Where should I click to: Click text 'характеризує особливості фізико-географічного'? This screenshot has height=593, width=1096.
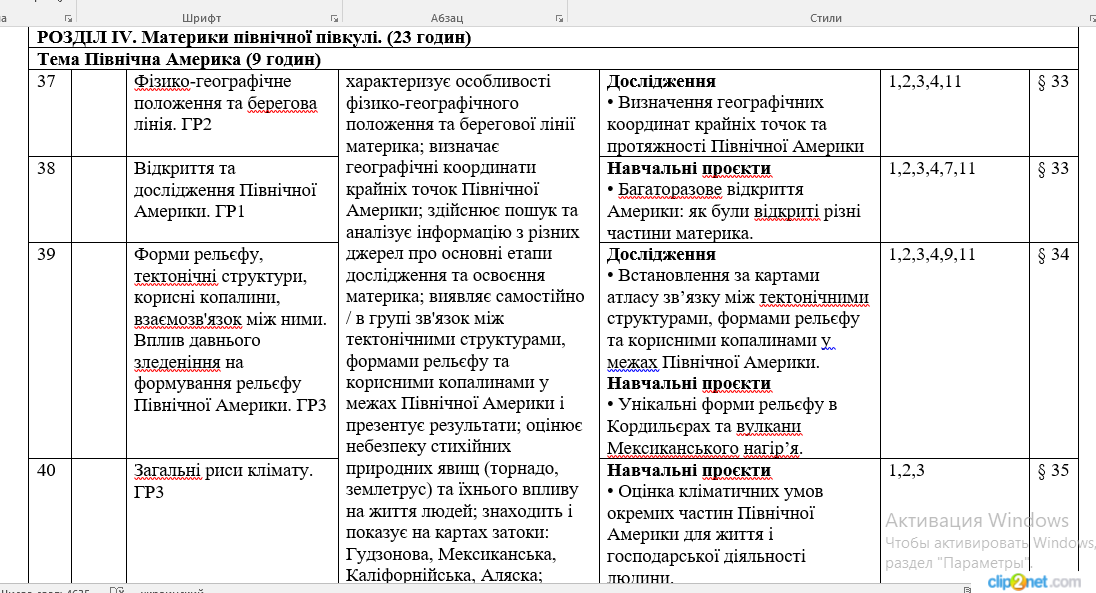point(448,92)
